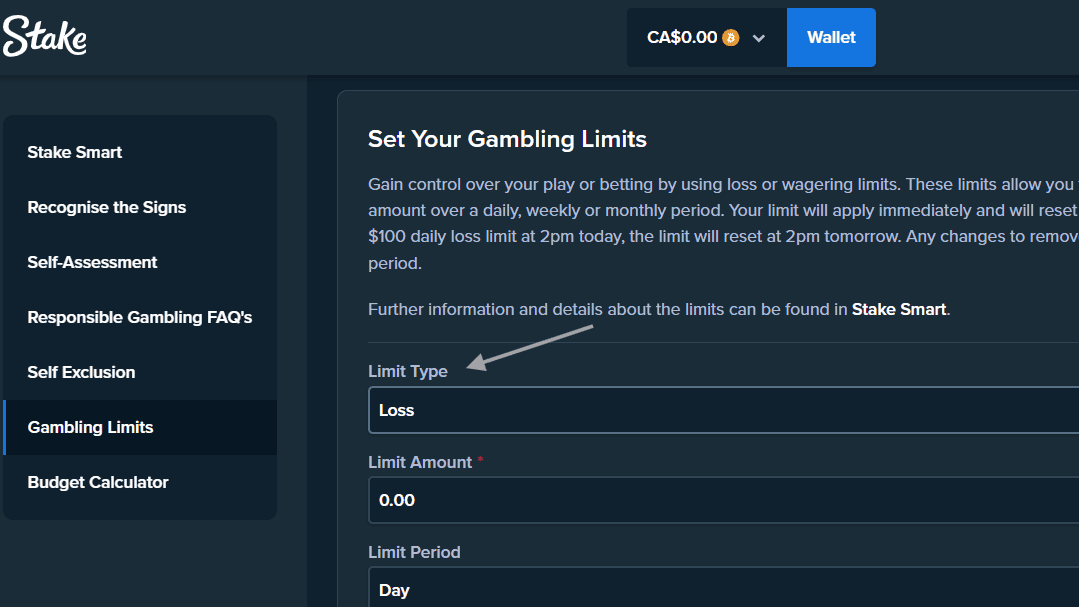
Task: Click the Wallet button
Action: (831, 37)
